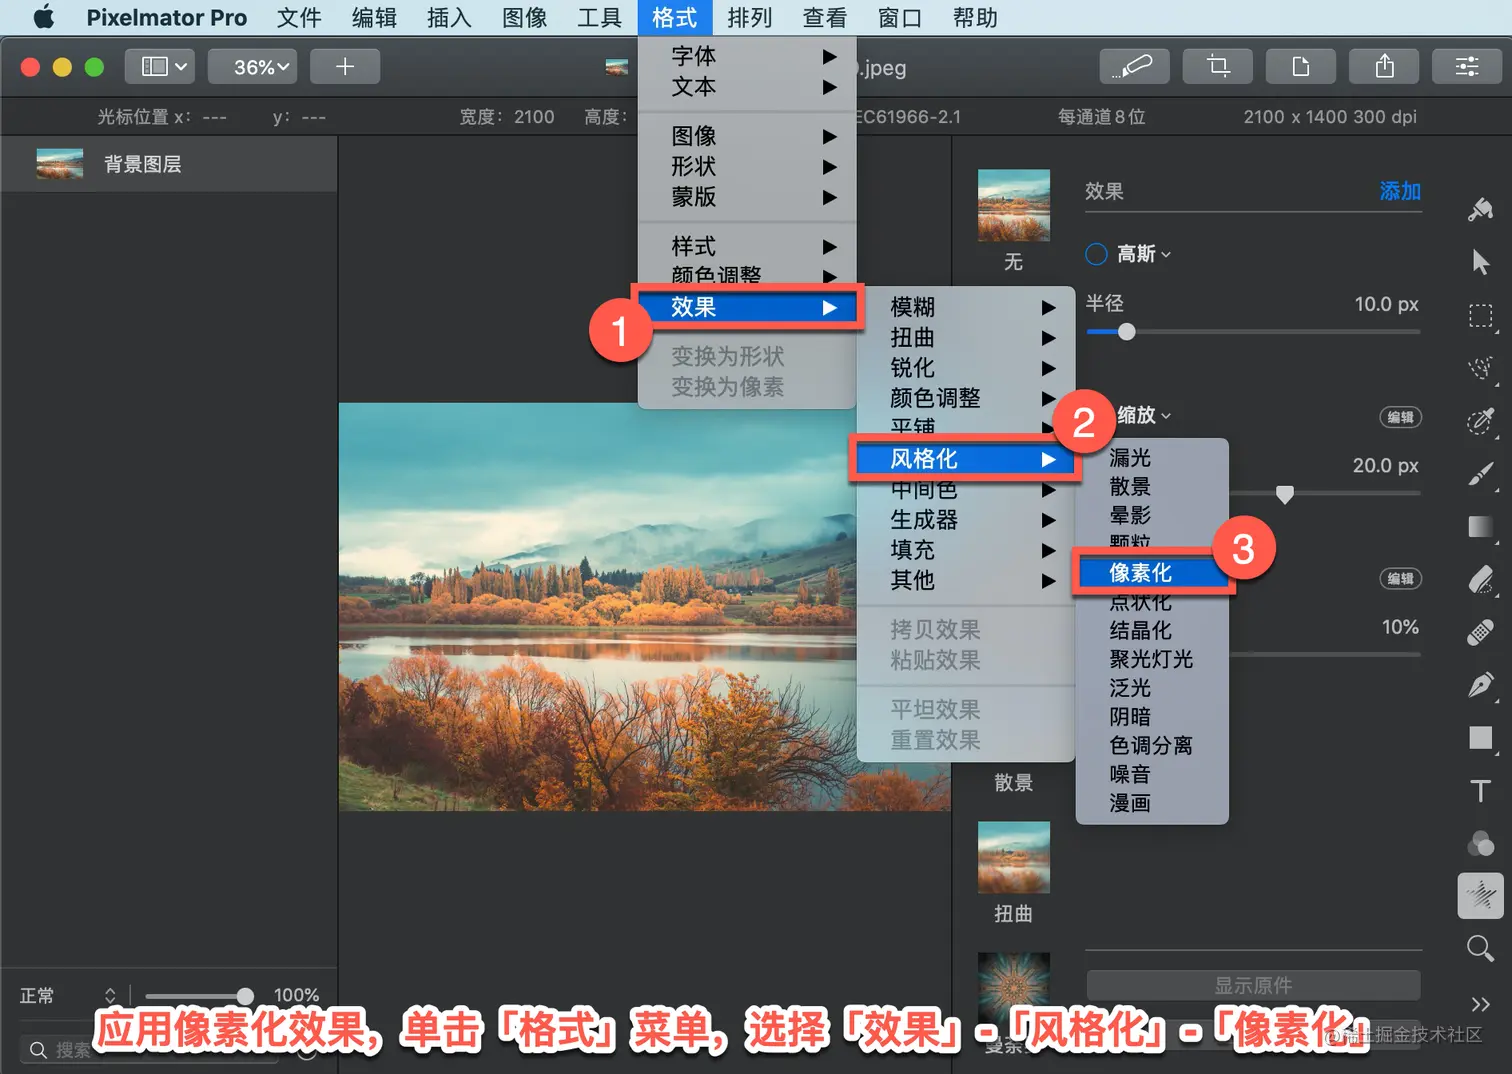Open the 正常 blend mode selector

pyautogui.click(x=68, y=995)
